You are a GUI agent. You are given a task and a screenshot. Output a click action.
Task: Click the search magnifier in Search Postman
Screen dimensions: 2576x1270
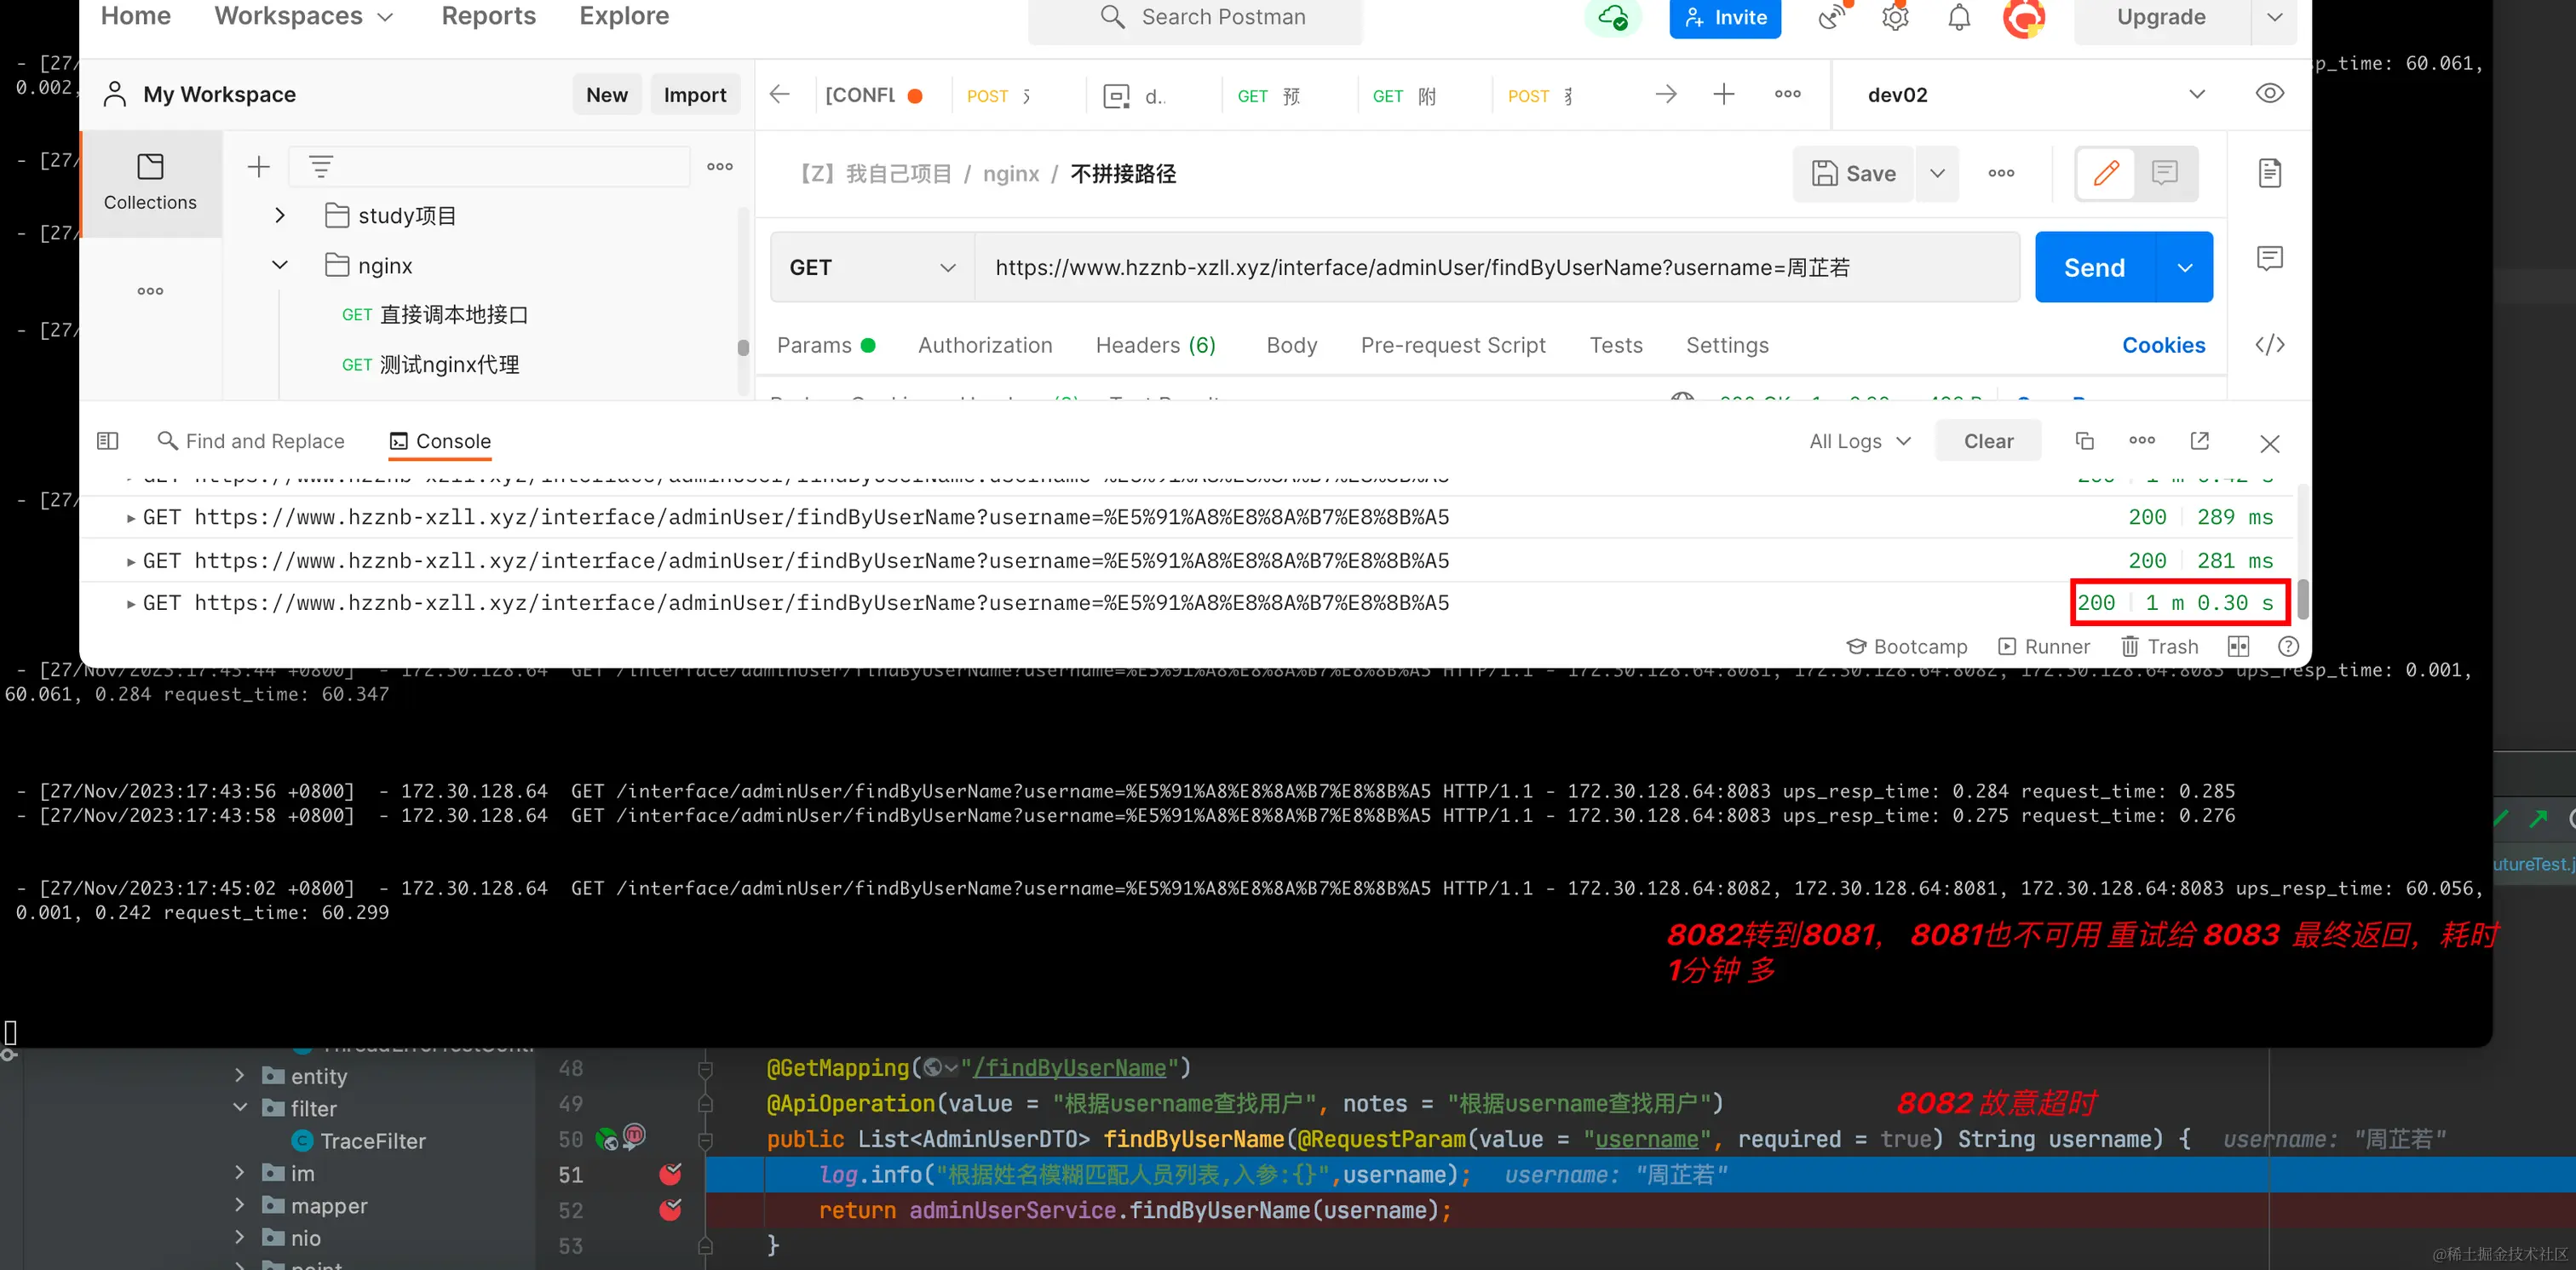[1112, 17]
